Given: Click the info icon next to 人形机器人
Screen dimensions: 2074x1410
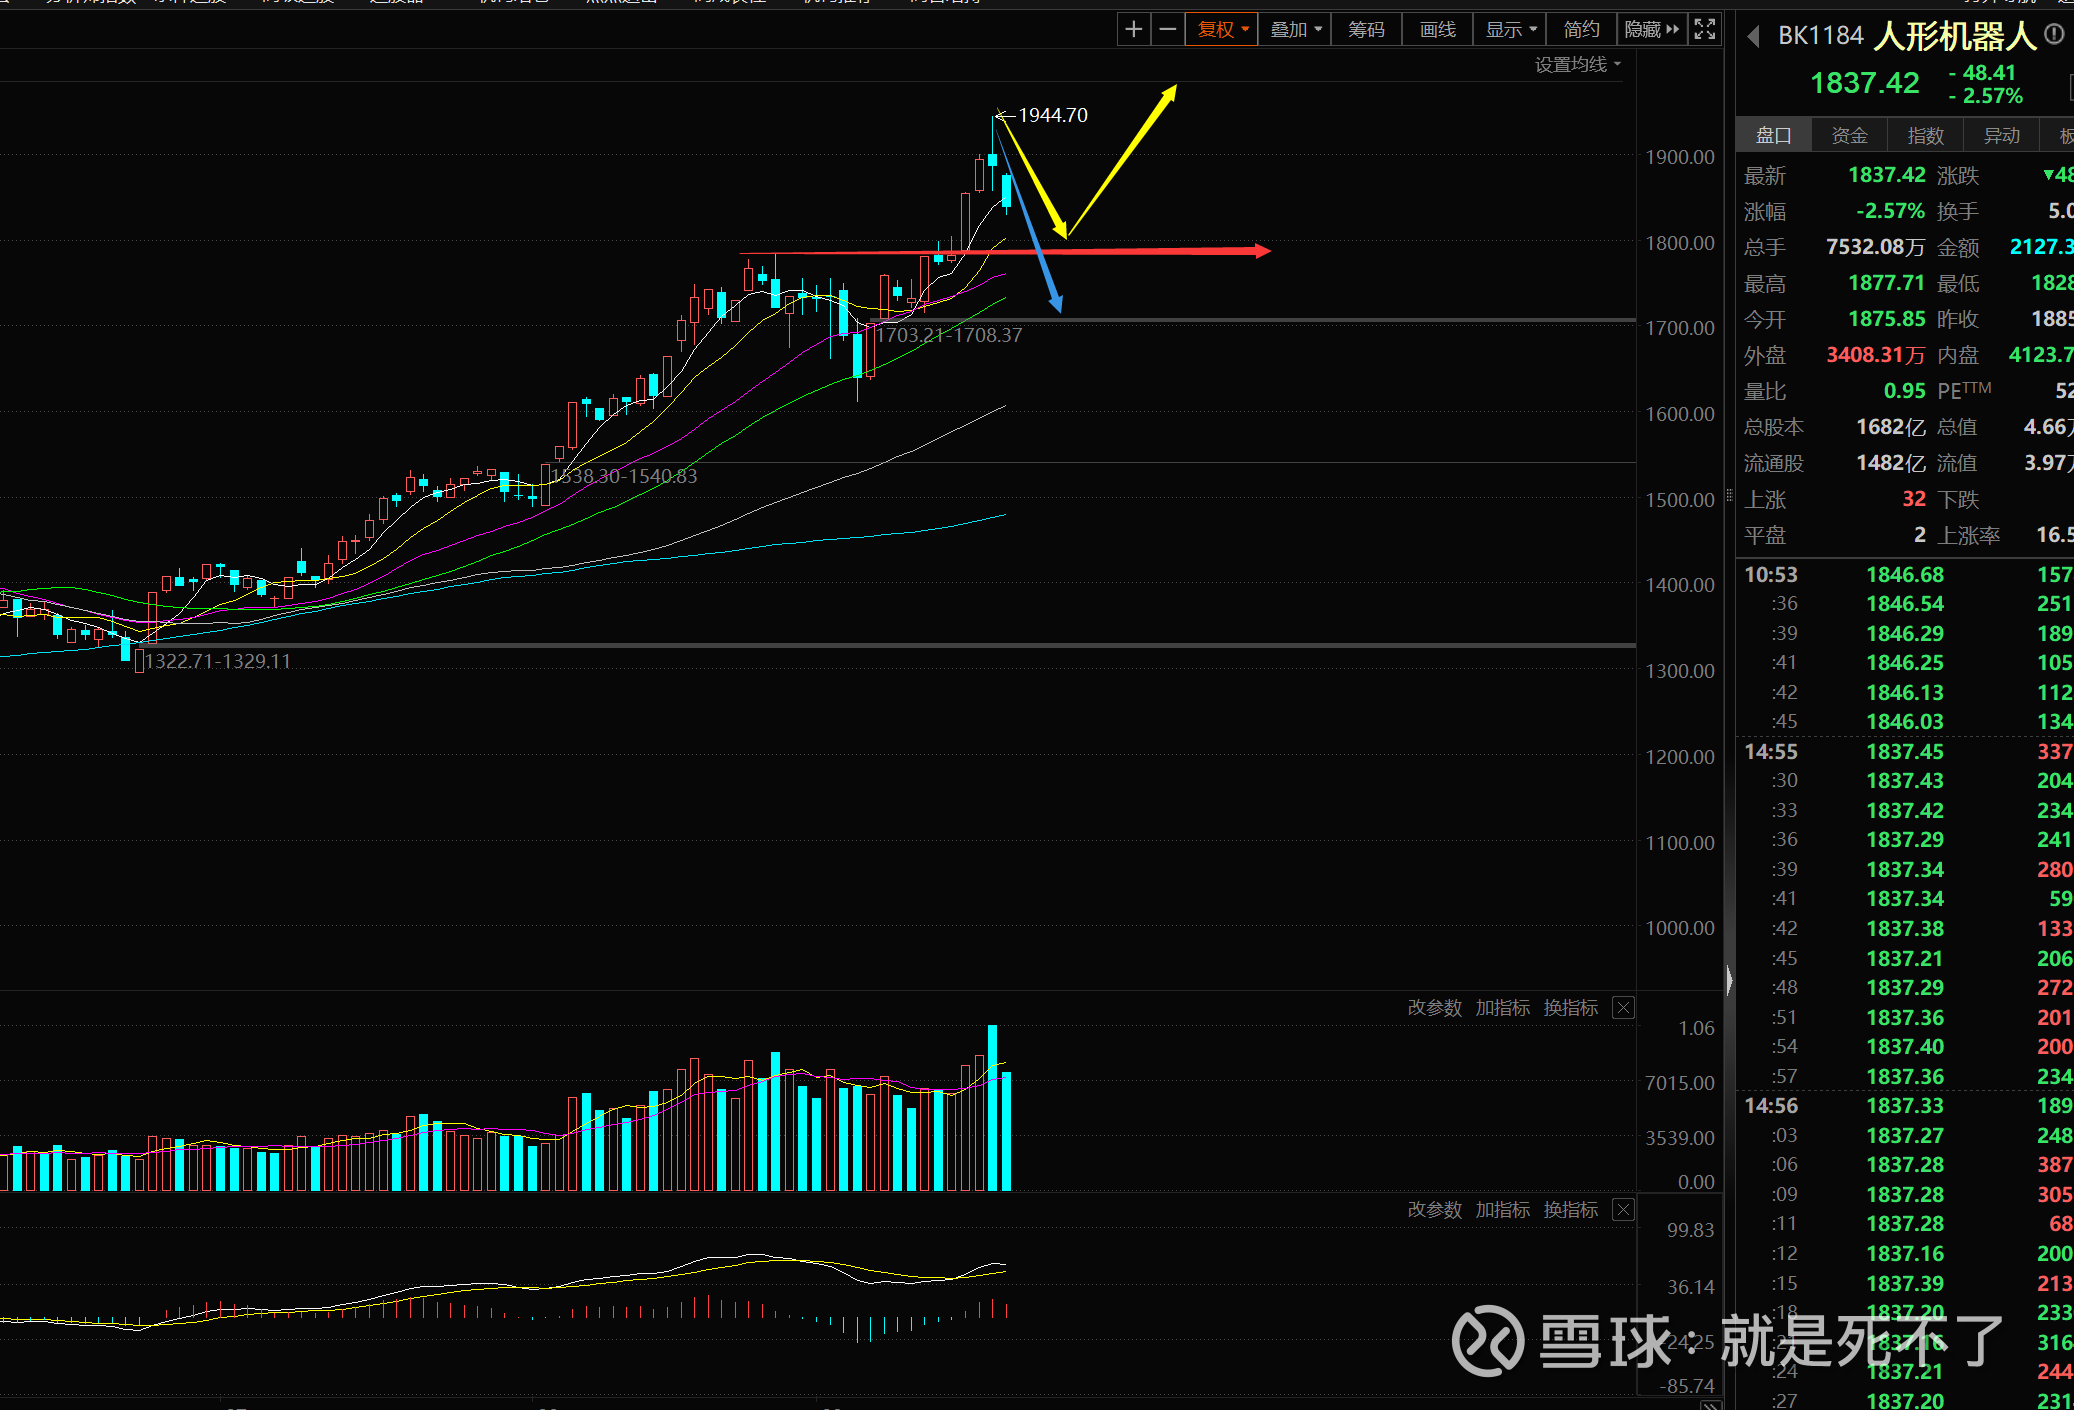Looking at the screenshot, I should pyautogui.click(x=2054, y=35).
